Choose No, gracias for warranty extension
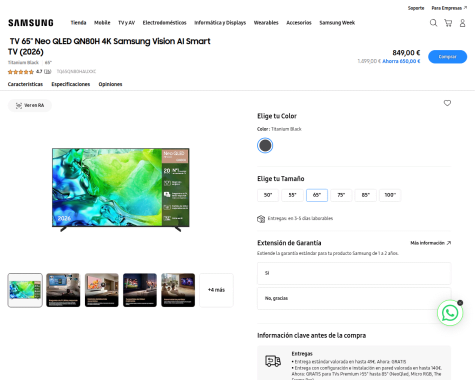Viewport: 475px width, 380px height. coord(354,298)
